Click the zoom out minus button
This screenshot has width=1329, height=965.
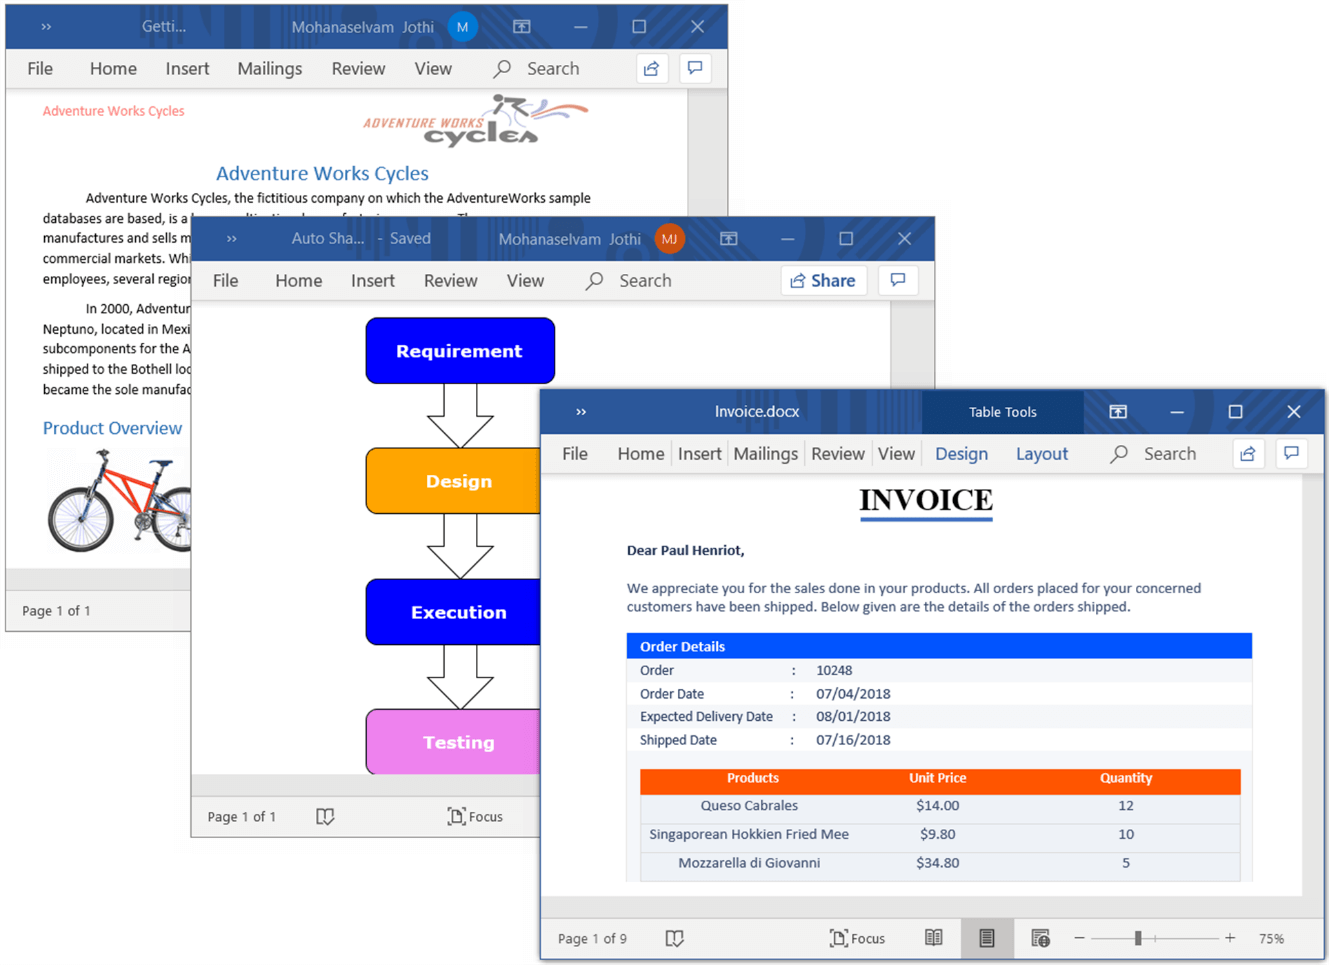point(1079,938)
